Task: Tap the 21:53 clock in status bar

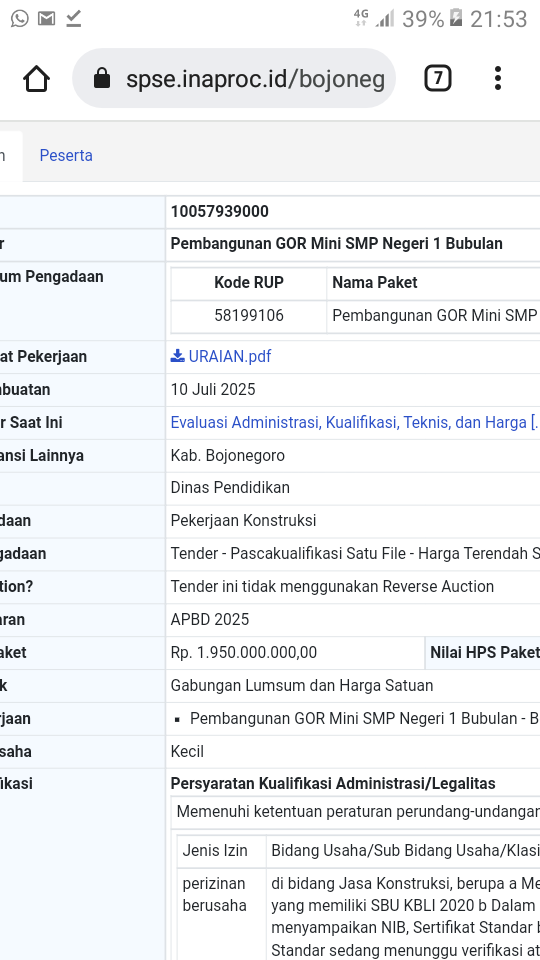Action: point(498,19)
